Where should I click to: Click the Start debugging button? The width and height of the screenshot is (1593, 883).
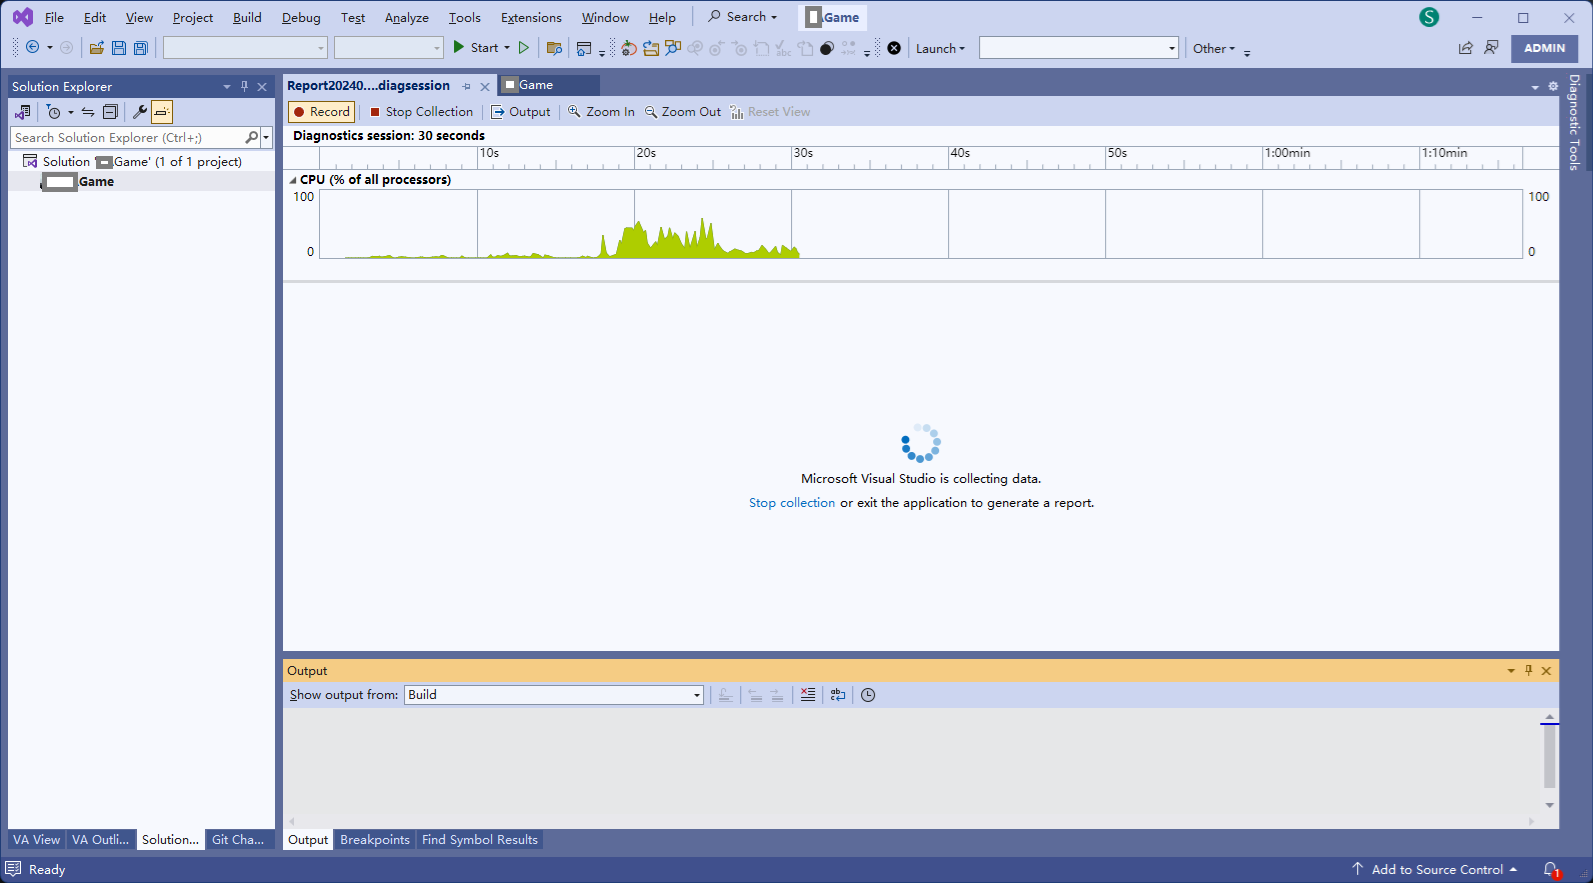pyautogui.click(x=475, y=47)
